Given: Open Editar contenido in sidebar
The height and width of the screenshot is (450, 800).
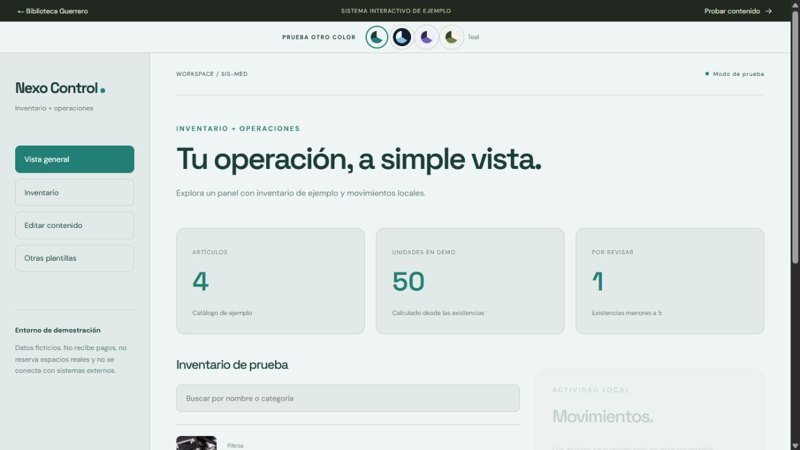Looking at the screenshot, I should 74,226.
